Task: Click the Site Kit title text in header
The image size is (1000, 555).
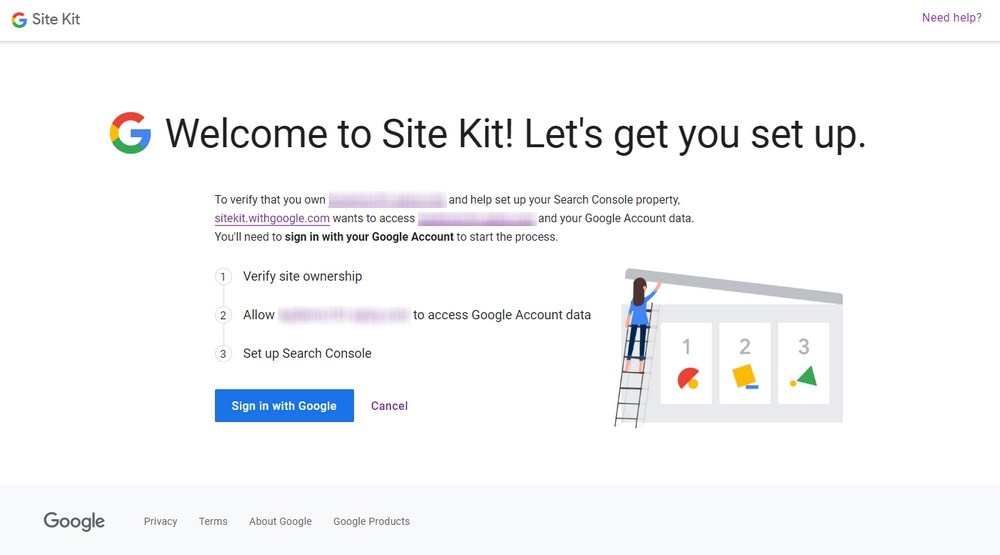Action: pyautogui.click(x=56, y=20)
